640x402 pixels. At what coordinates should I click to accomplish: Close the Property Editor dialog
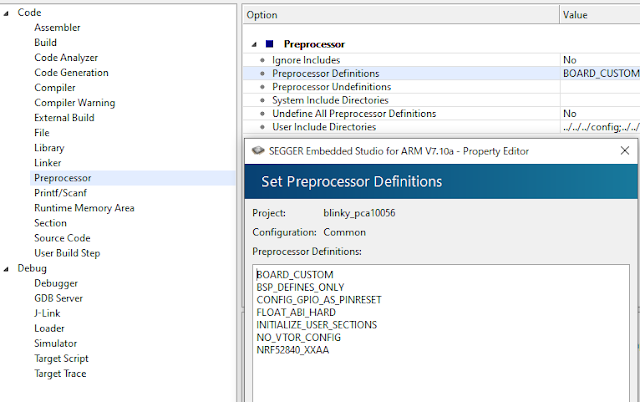pyautogui.click(x=624, y=151)
